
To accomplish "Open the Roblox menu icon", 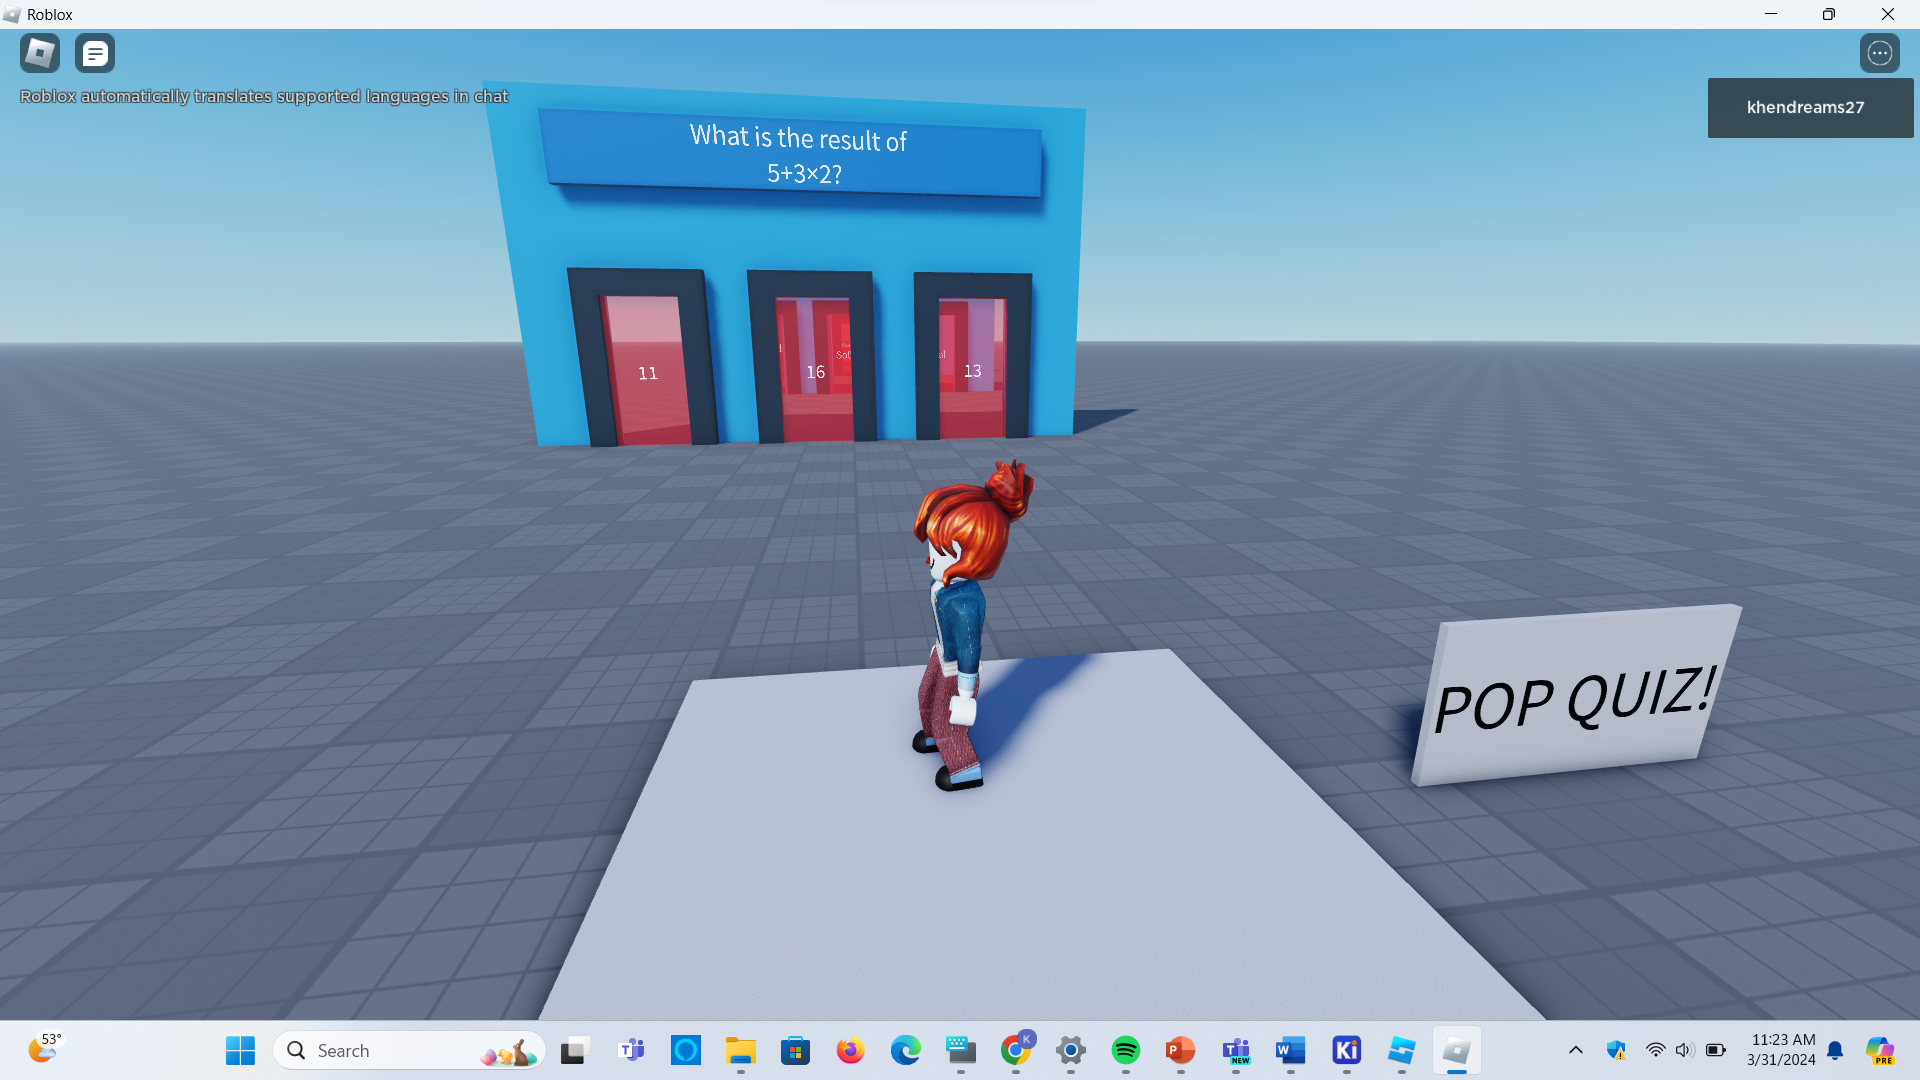I will pos(40,53).
